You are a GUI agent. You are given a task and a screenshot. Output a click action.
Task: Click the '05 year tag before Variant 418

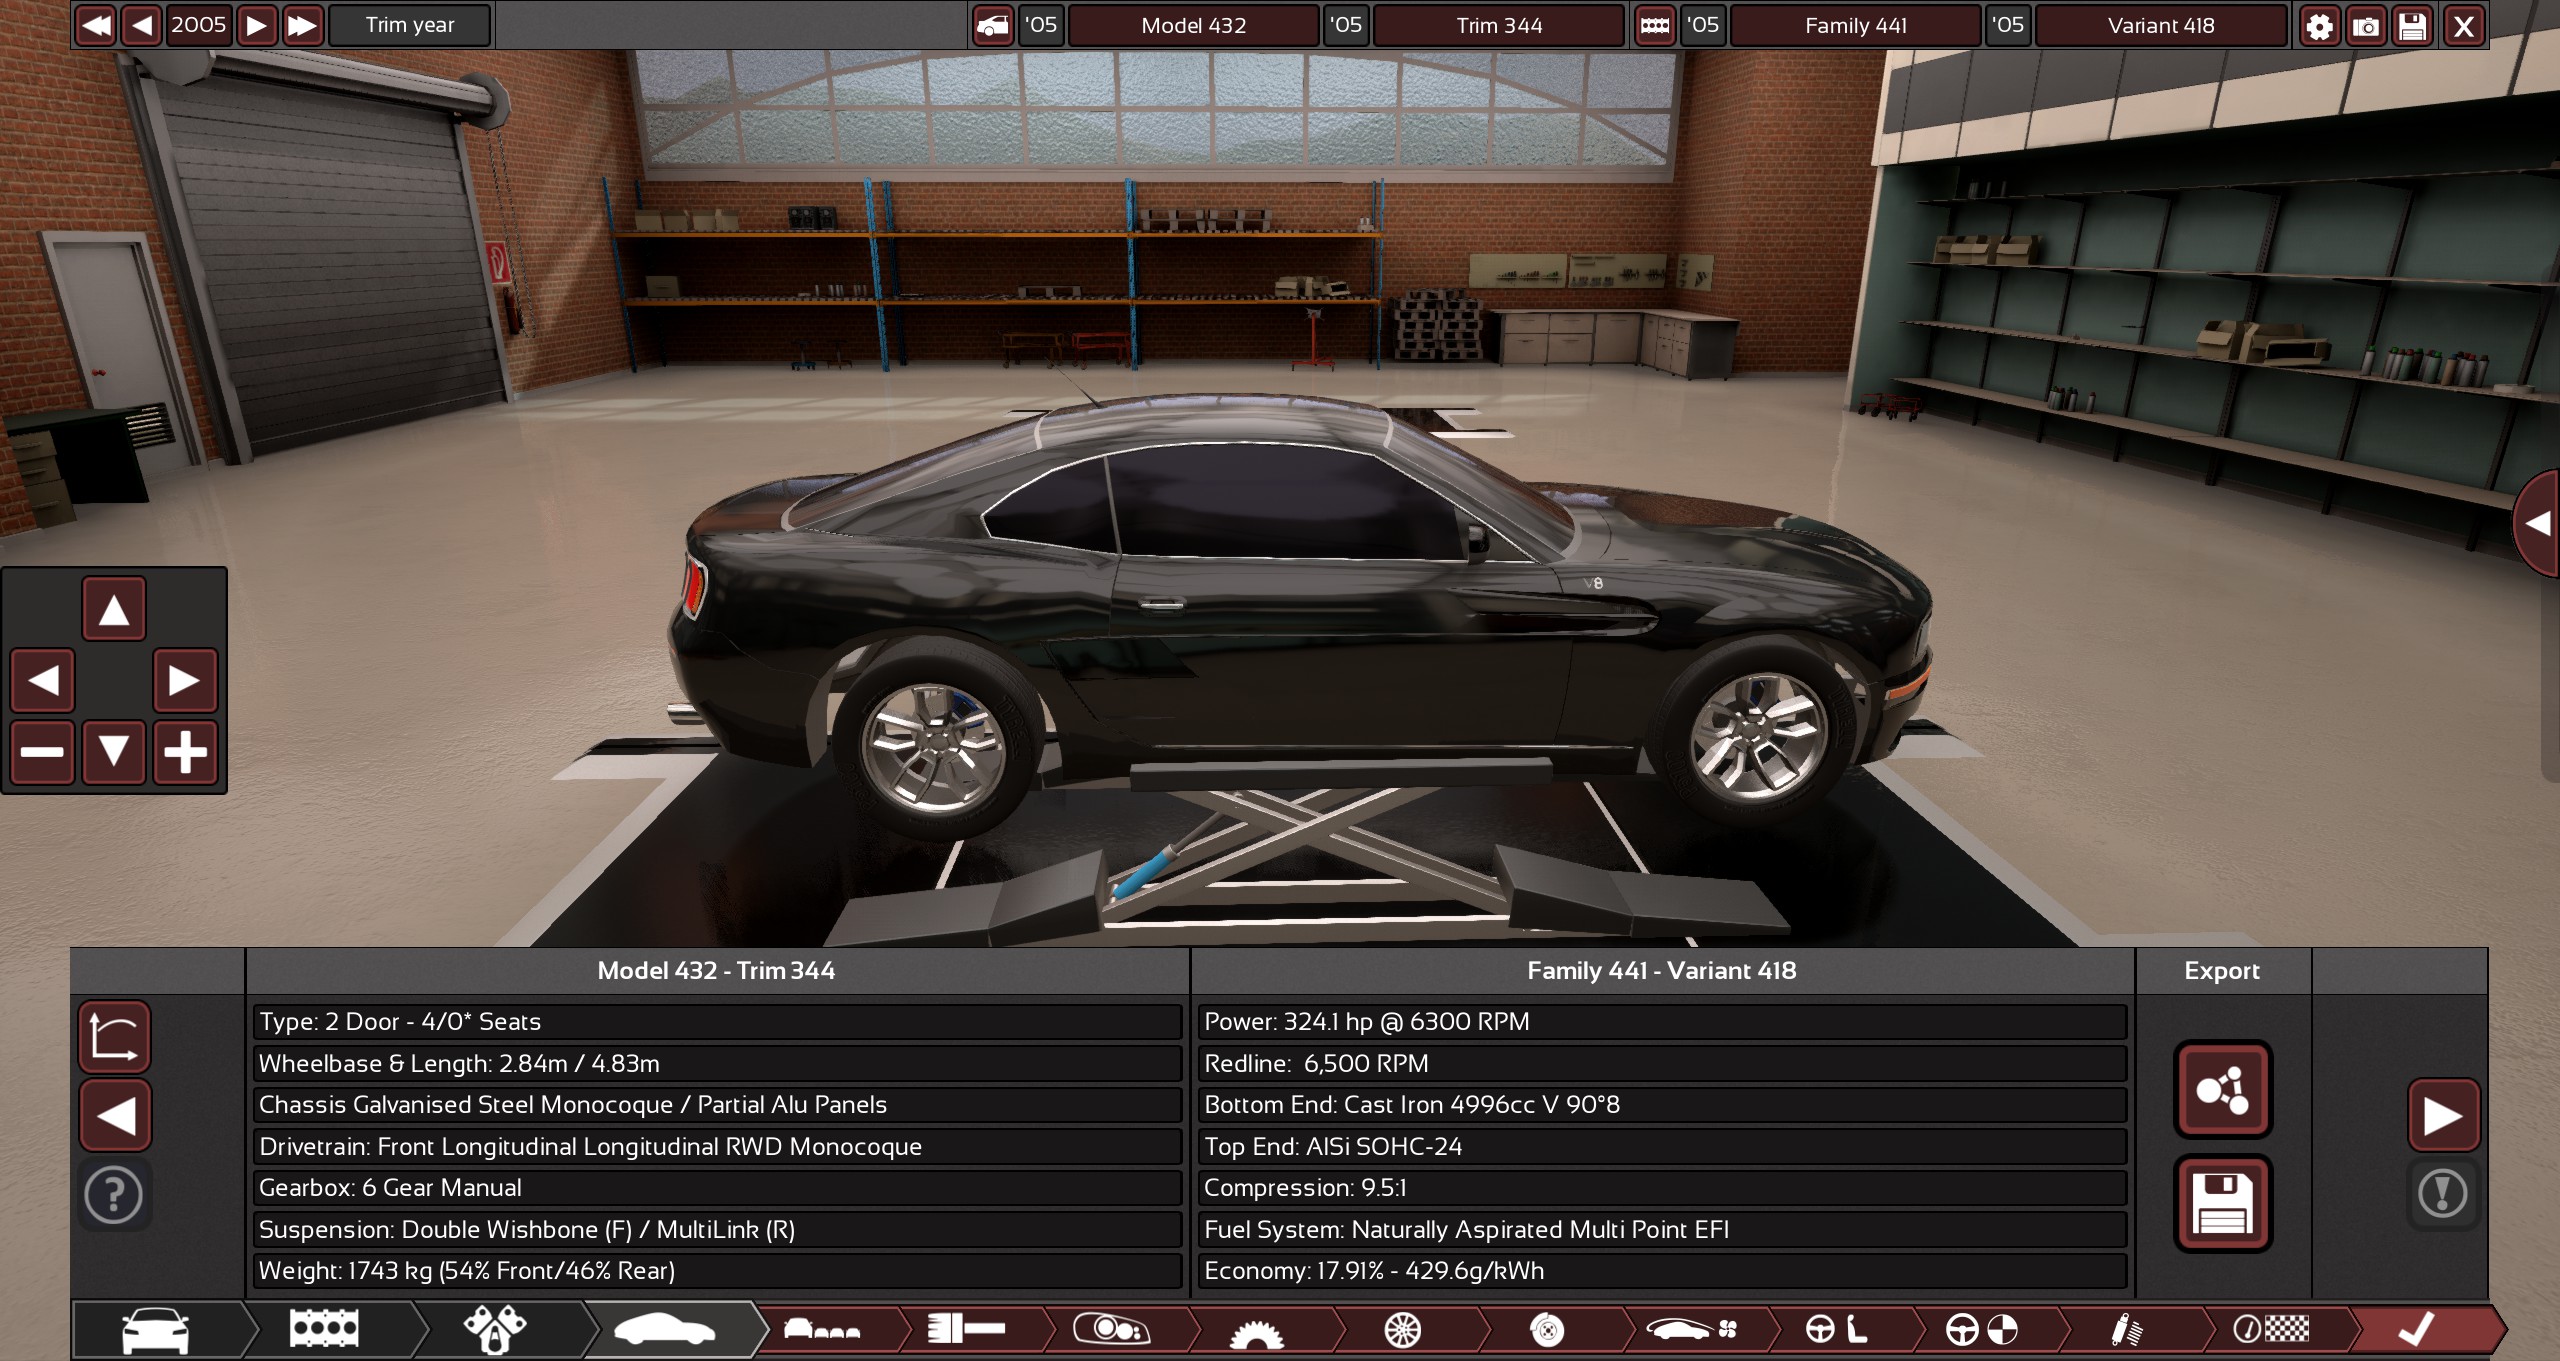click(2008, 25)
